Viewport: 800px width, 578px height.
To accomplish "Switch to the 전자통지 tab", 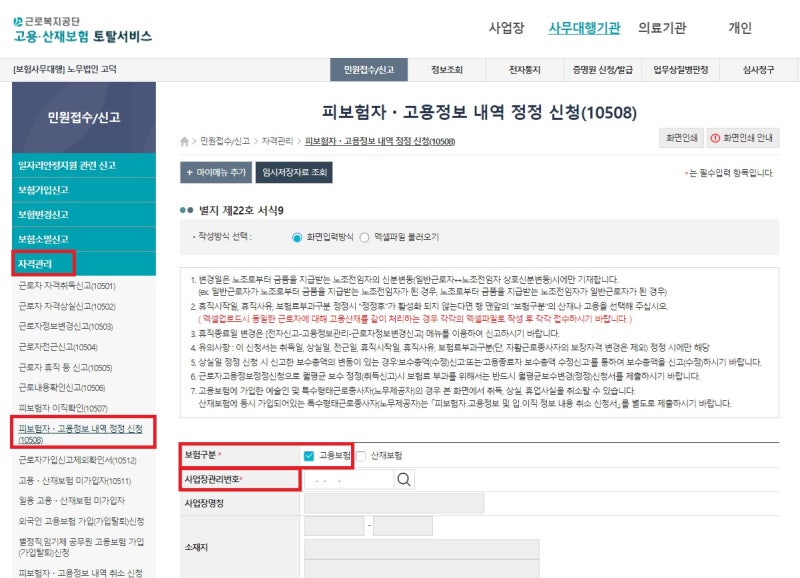I will tap(524, 70).
